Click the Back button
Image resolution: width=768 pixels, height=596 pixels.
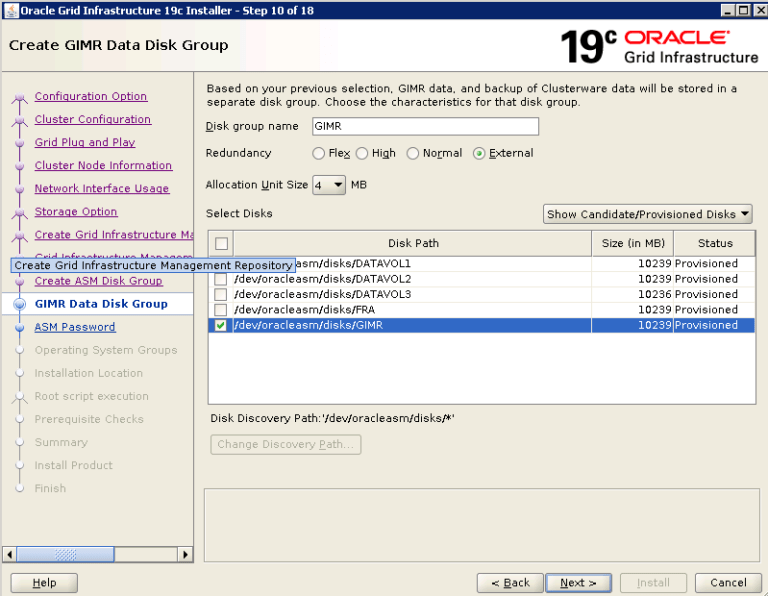coord(510,583)
